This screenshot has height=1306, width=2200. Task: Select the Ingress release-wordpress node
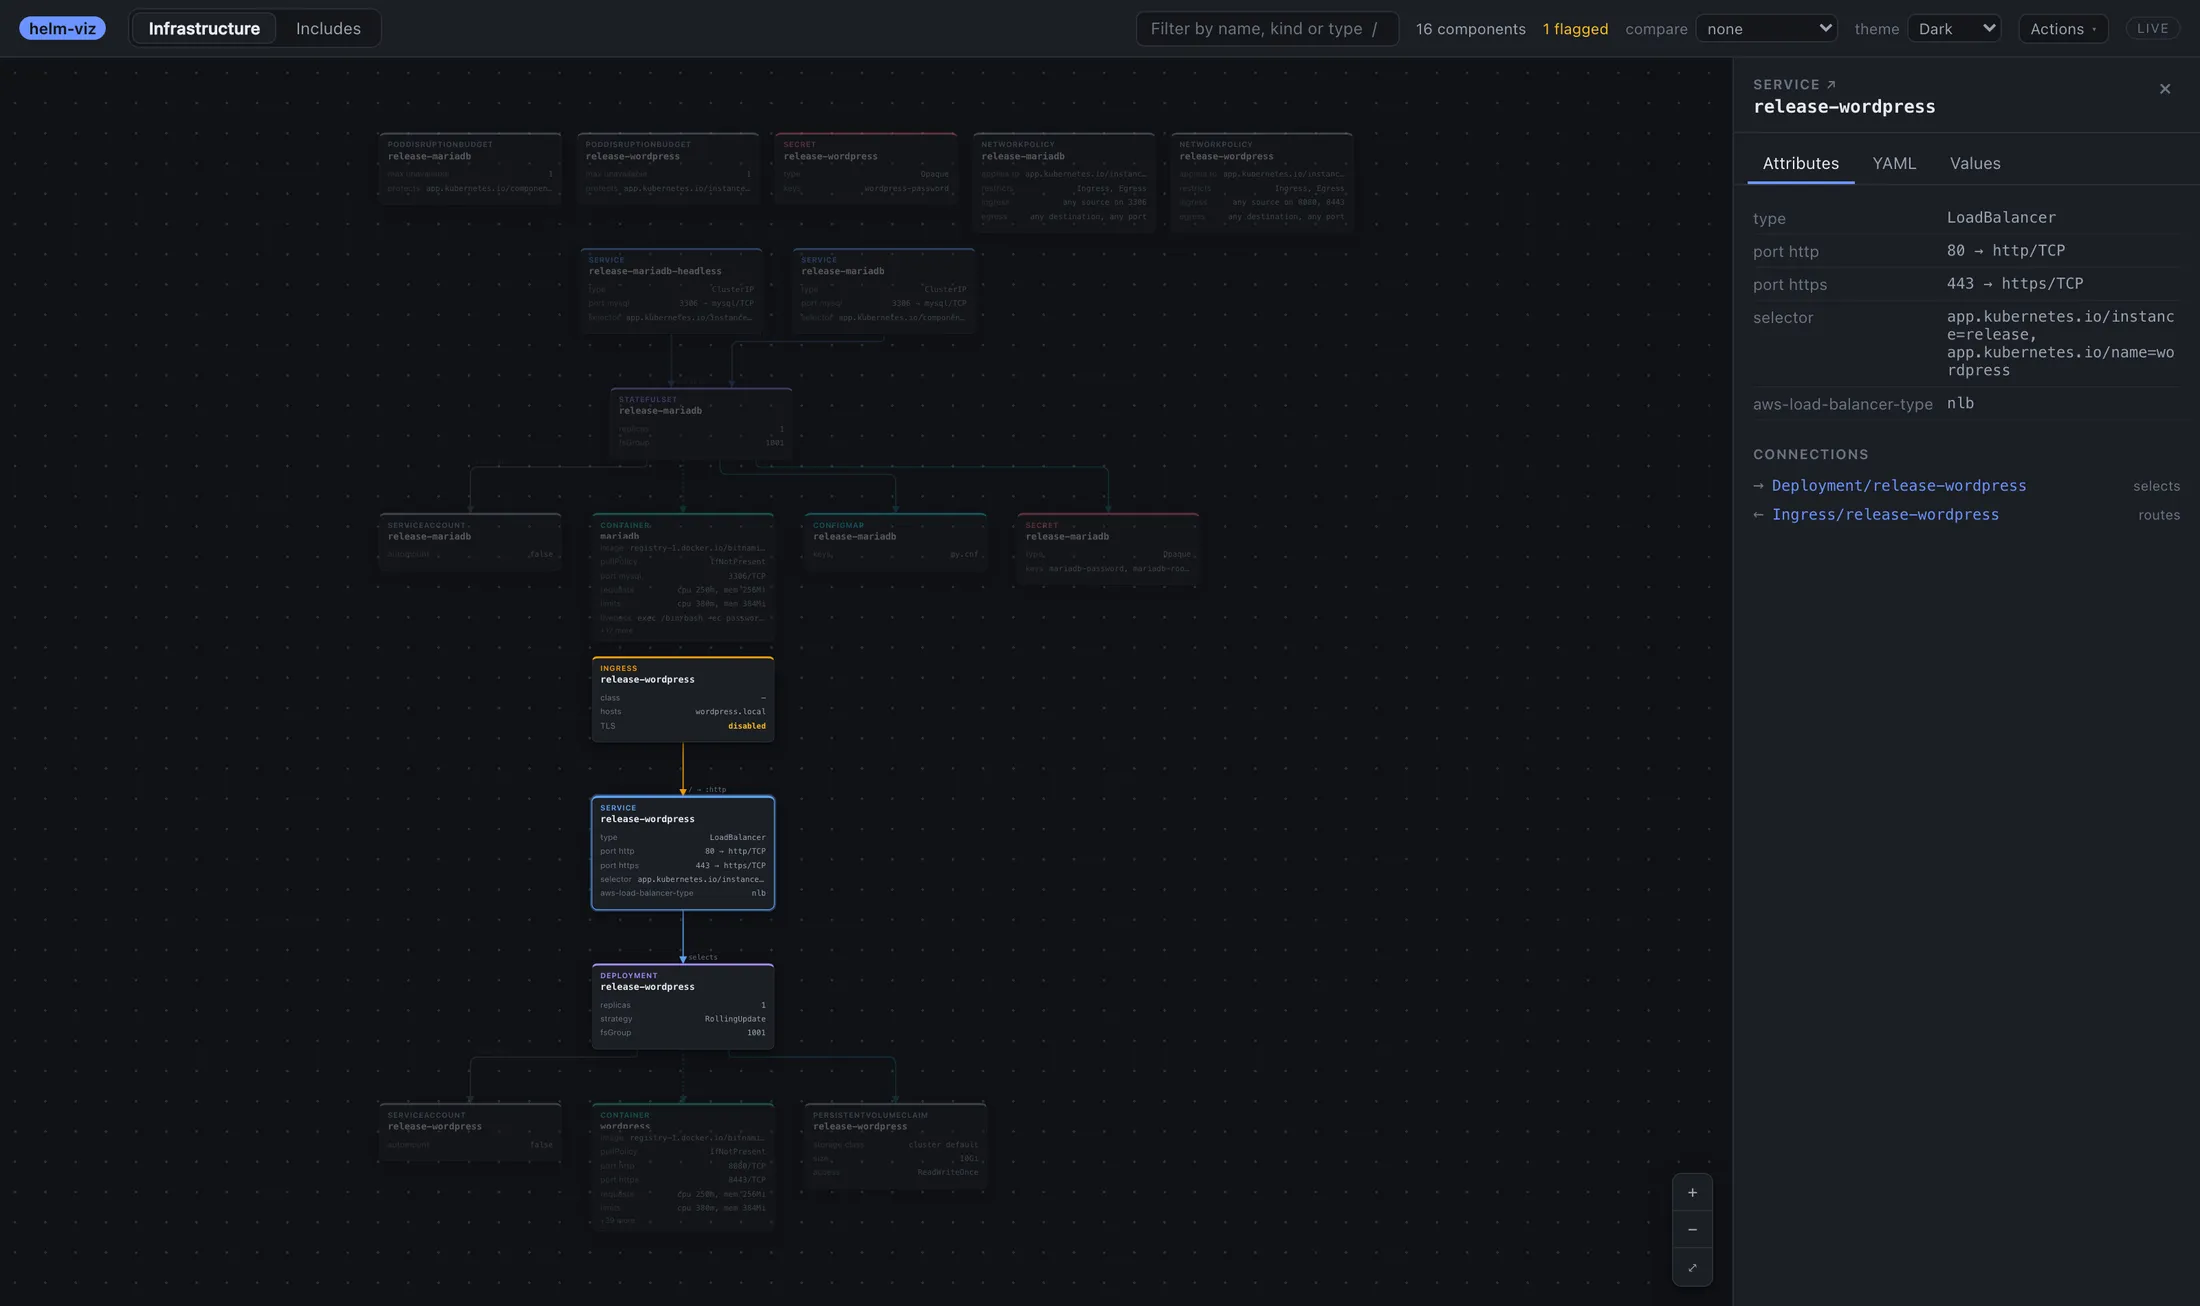[683, 699]
